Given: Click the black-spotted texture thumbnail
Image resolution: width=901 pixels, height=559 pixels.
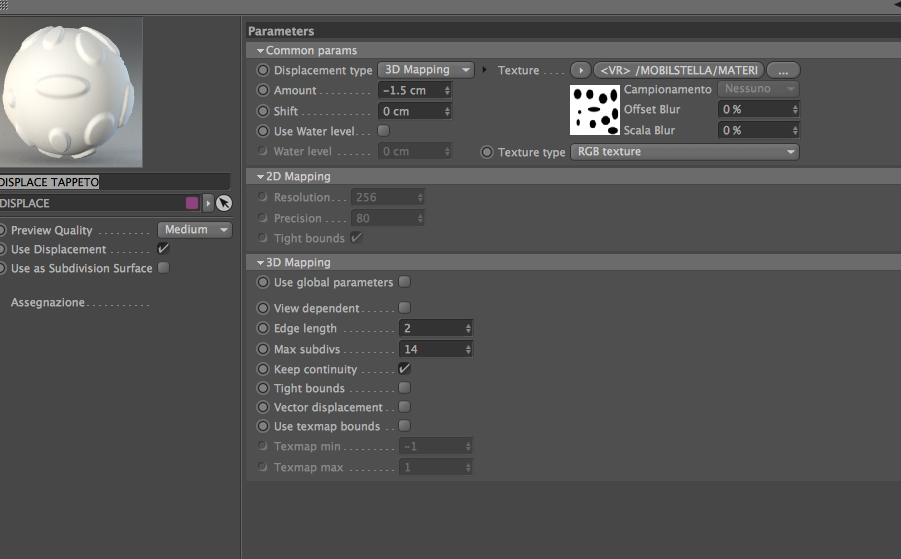Looking at the screenshot, I should coord(595,109).
